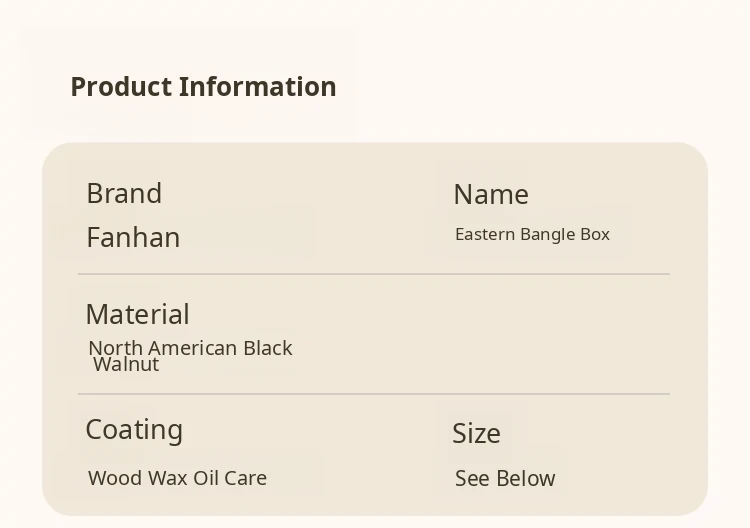Select the Name field label

click(x=491, y=194)
